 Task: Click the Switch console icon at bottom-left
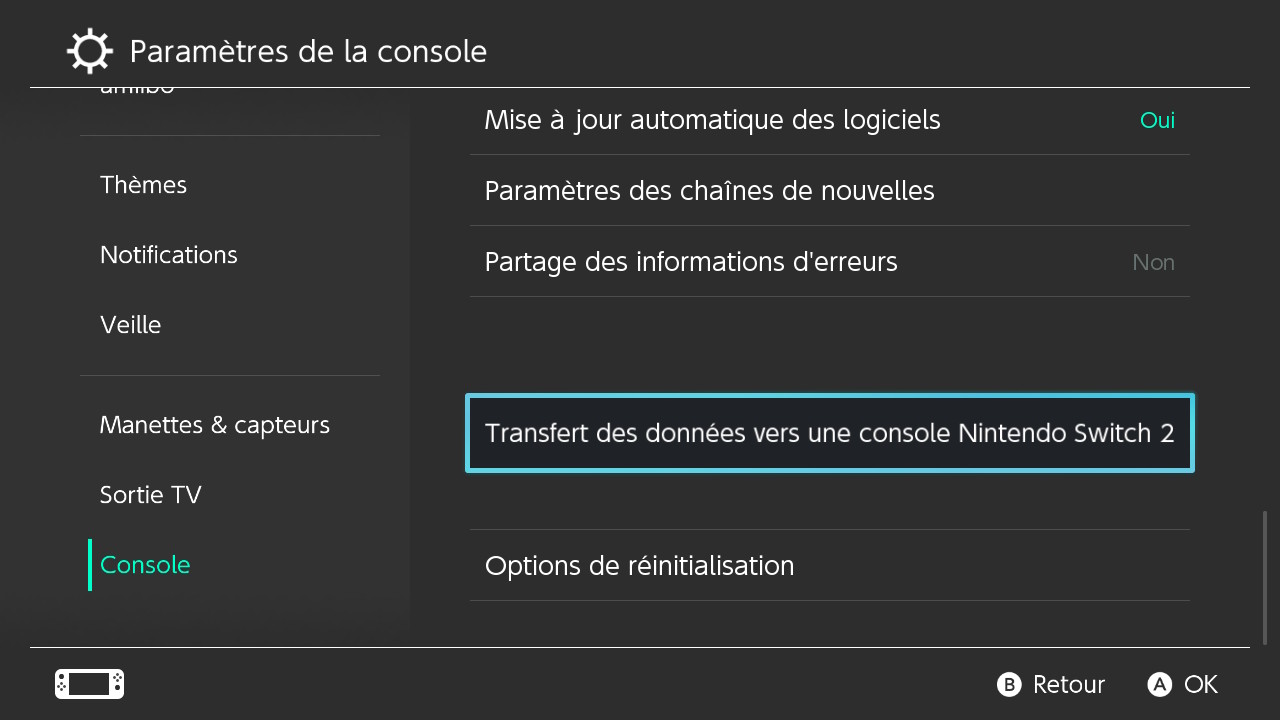(89, 684)
